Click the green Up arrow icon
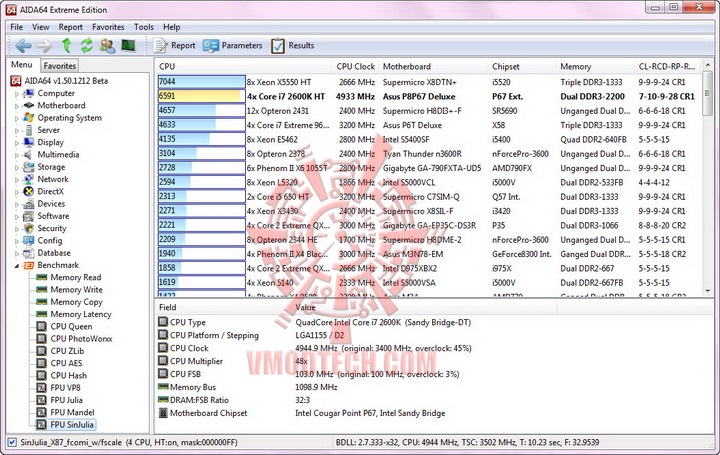The height and width of the screenshot is (455, 720). 67,45
